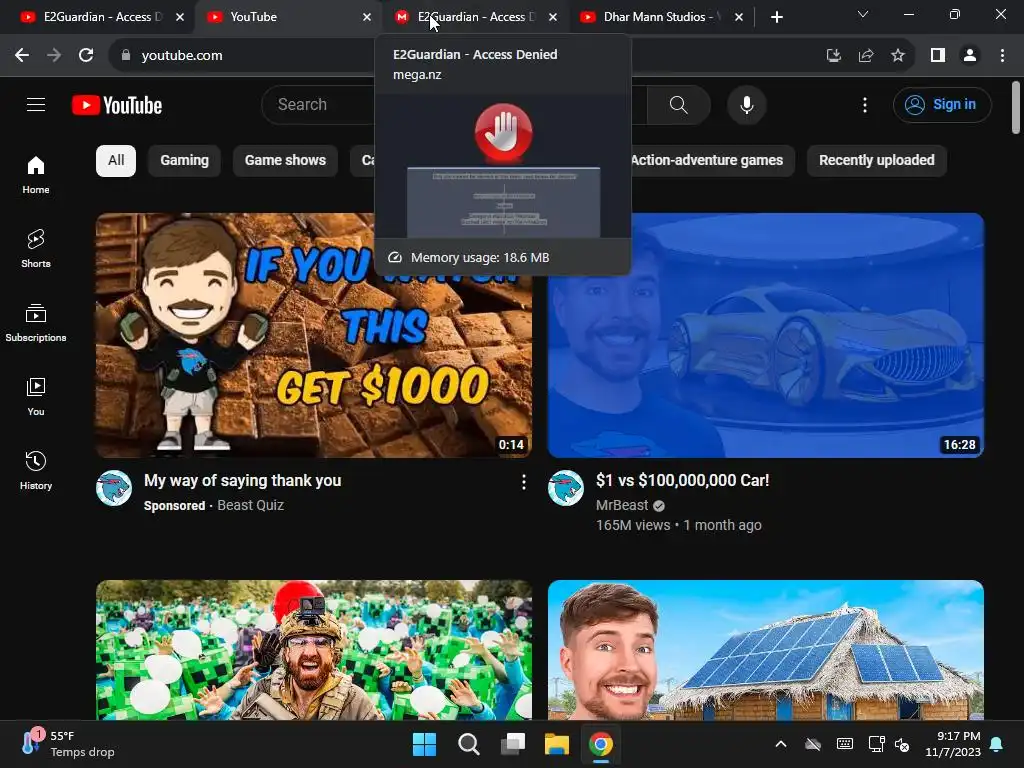The height and width of the screenshot is (768, 1024).
Task: Open tab search dropdown arrow
Action: [x=863, y=14]
